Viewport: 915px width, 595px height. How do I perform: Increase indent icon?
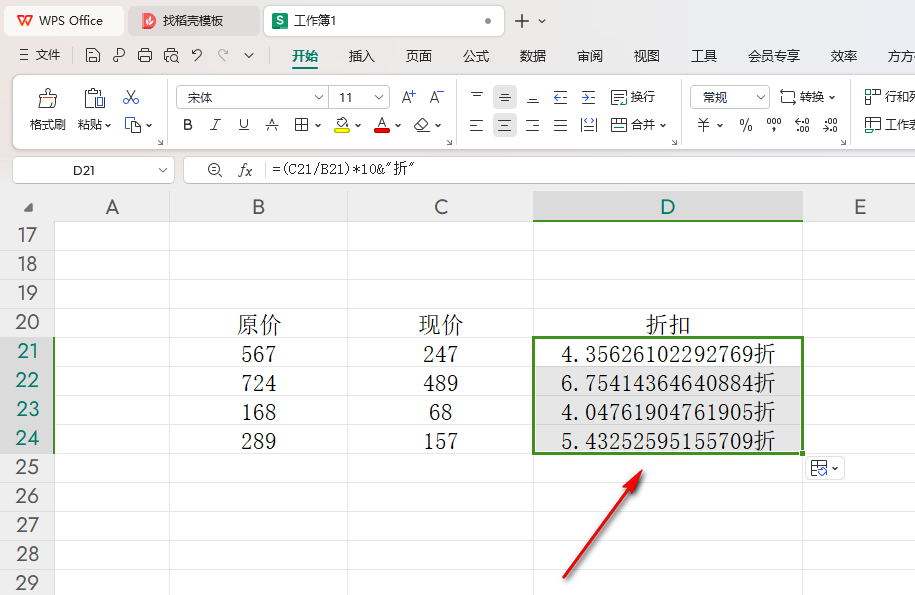[x=588, y=97]
